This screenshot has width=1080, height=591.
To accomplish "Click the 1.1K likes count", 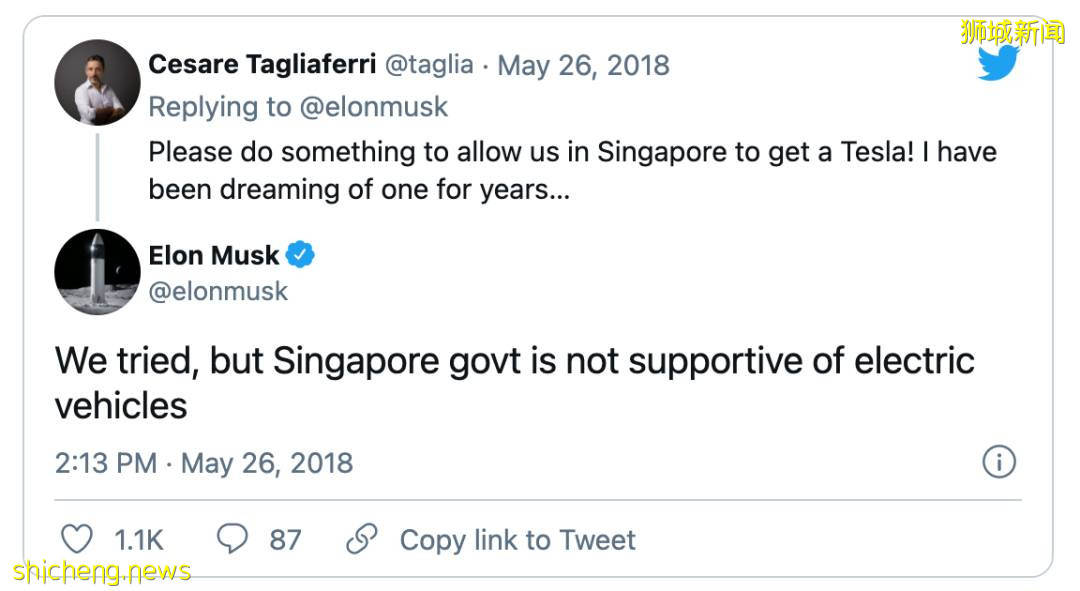I will [138, 540].
